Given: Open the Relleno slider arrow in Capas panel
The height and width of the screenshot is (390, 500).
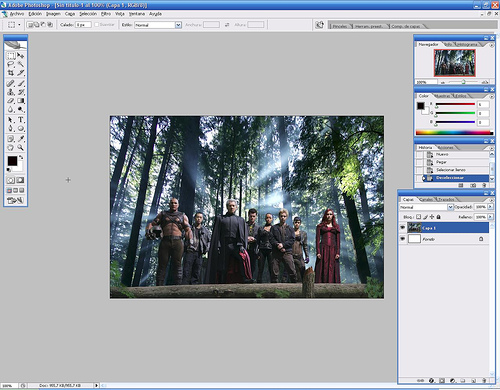Looking at the screenshot, I should [x=490, y=217].
